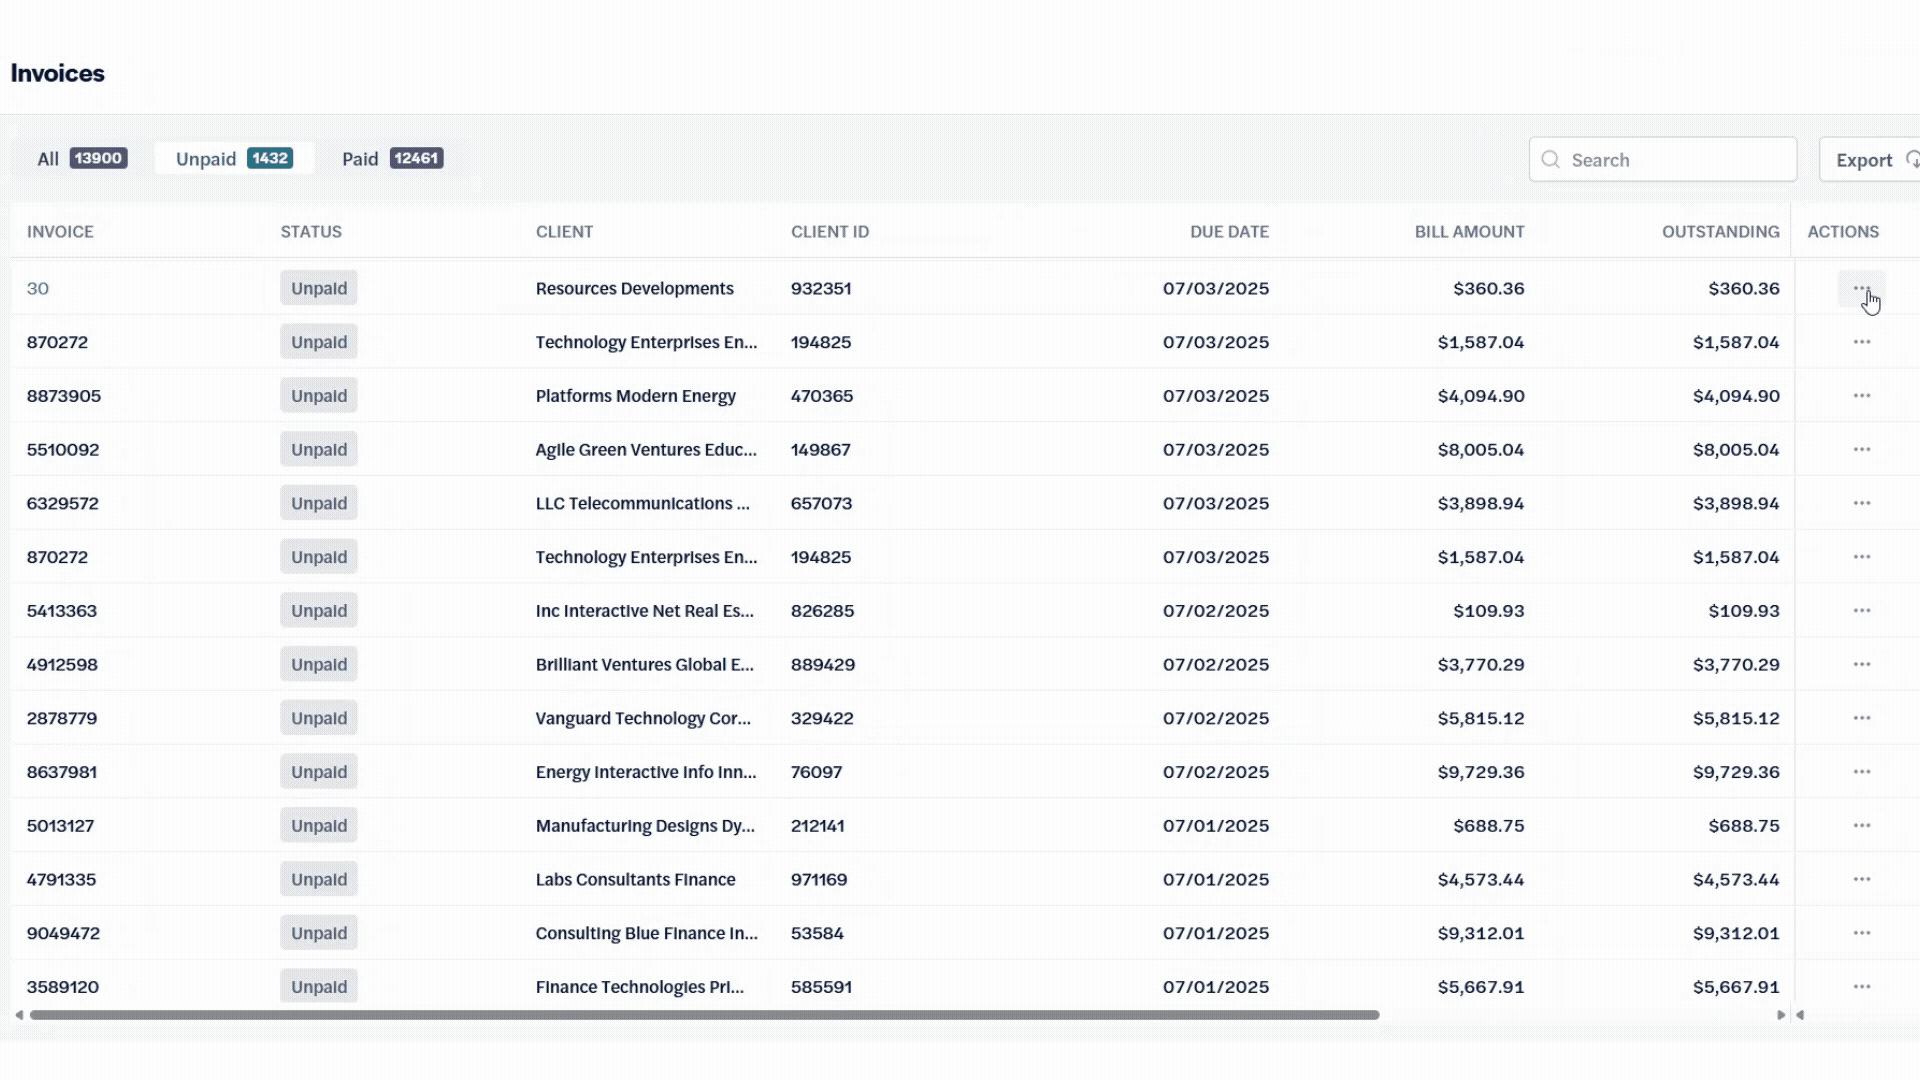Open actions menu for invoice 9049472
Viewport: 1920px width, 1080px height.
tap(1861, 933)
